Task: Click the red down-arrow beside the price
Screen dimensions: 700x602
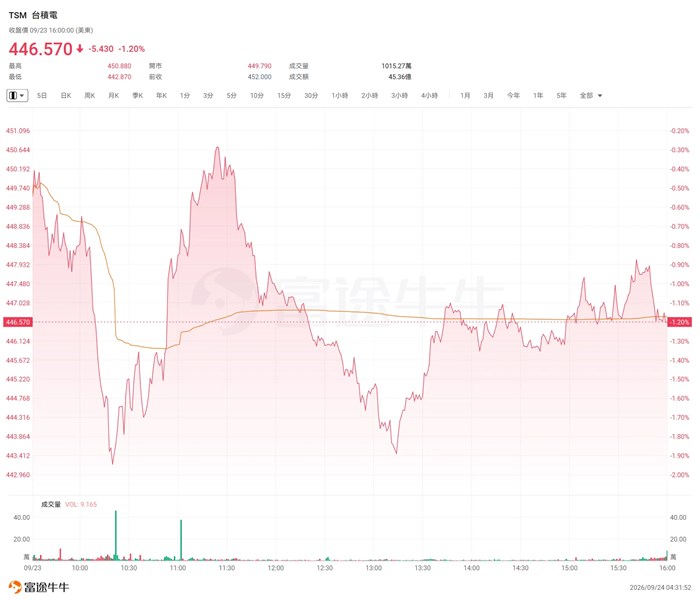Action: (x=79, y=49)
